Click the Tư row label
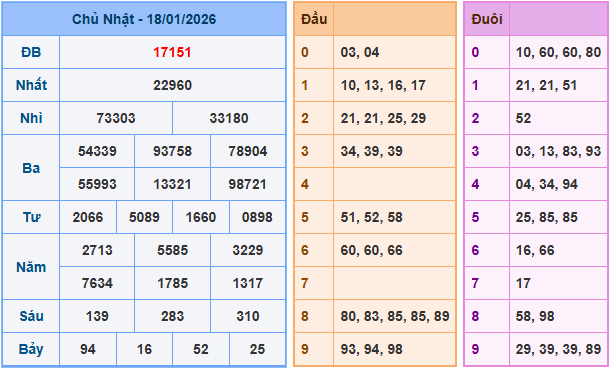This screenshot has height=368, width=611. [x=31, y=217]
